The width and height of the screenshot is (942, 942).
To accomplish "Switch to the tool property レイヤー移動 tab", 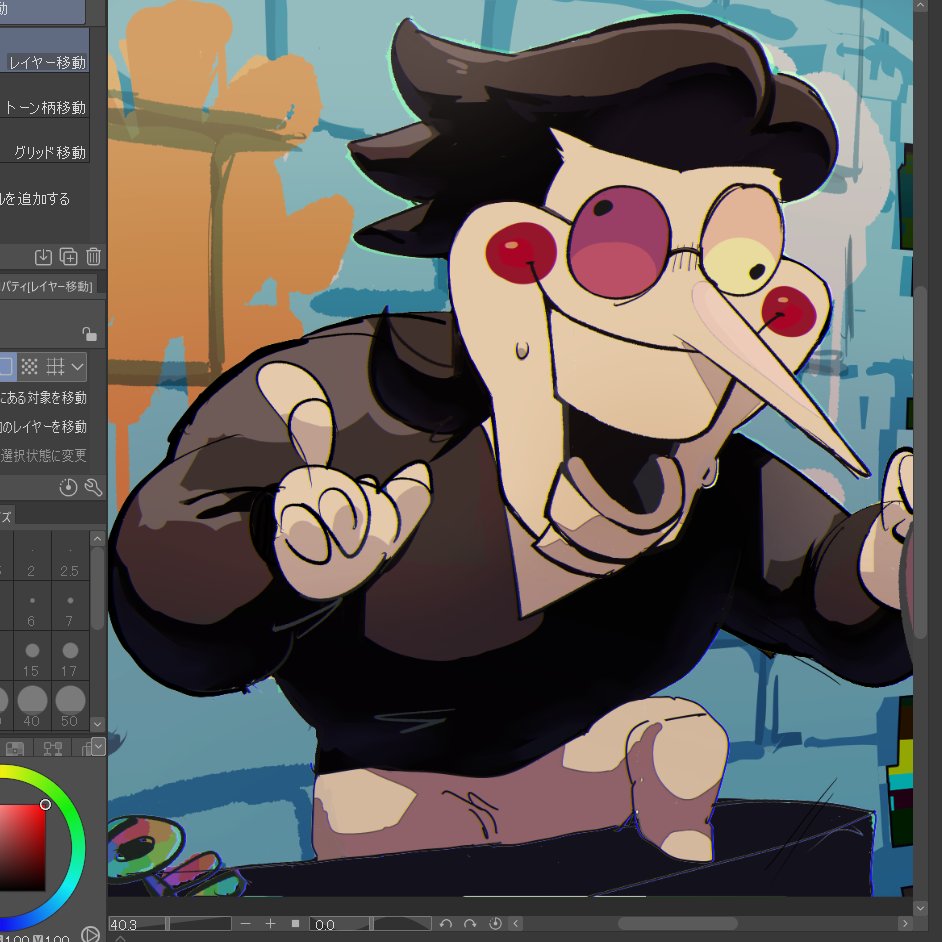I will coord(47,286).
